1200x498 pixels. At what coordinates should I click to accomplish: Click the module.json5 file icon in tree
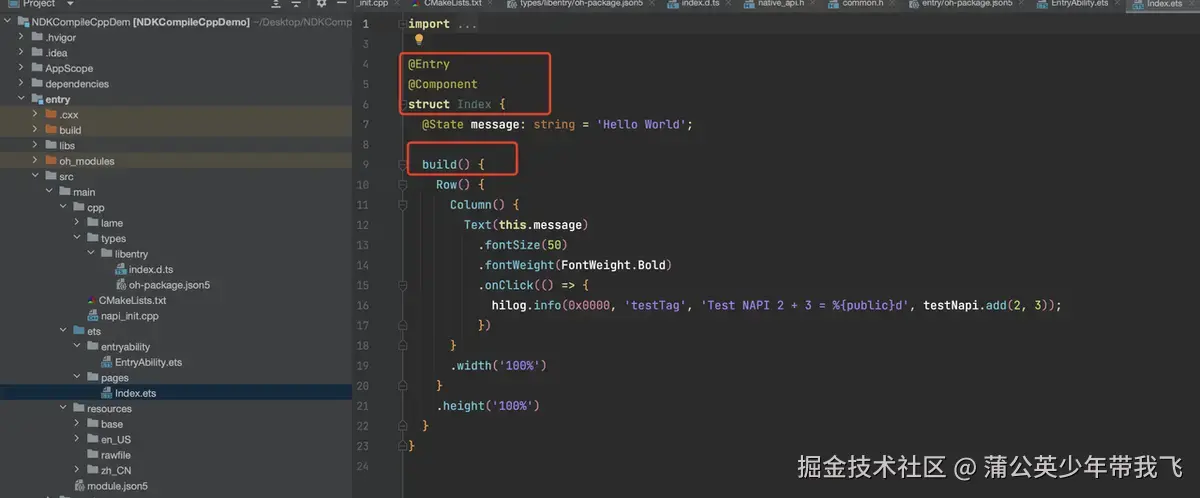78,486
